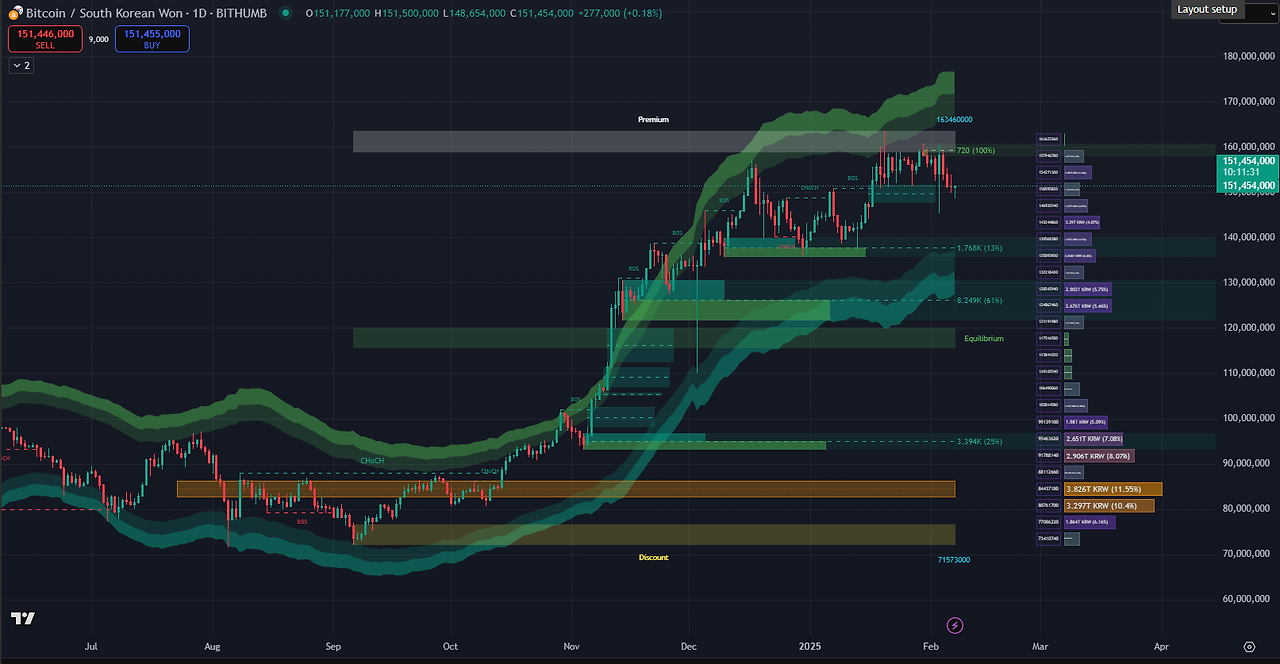Select the 2.906T KRW (8.07%) volume bar
The width and height of the screenshot is (1280, 664).
[x=1099, y=456]
